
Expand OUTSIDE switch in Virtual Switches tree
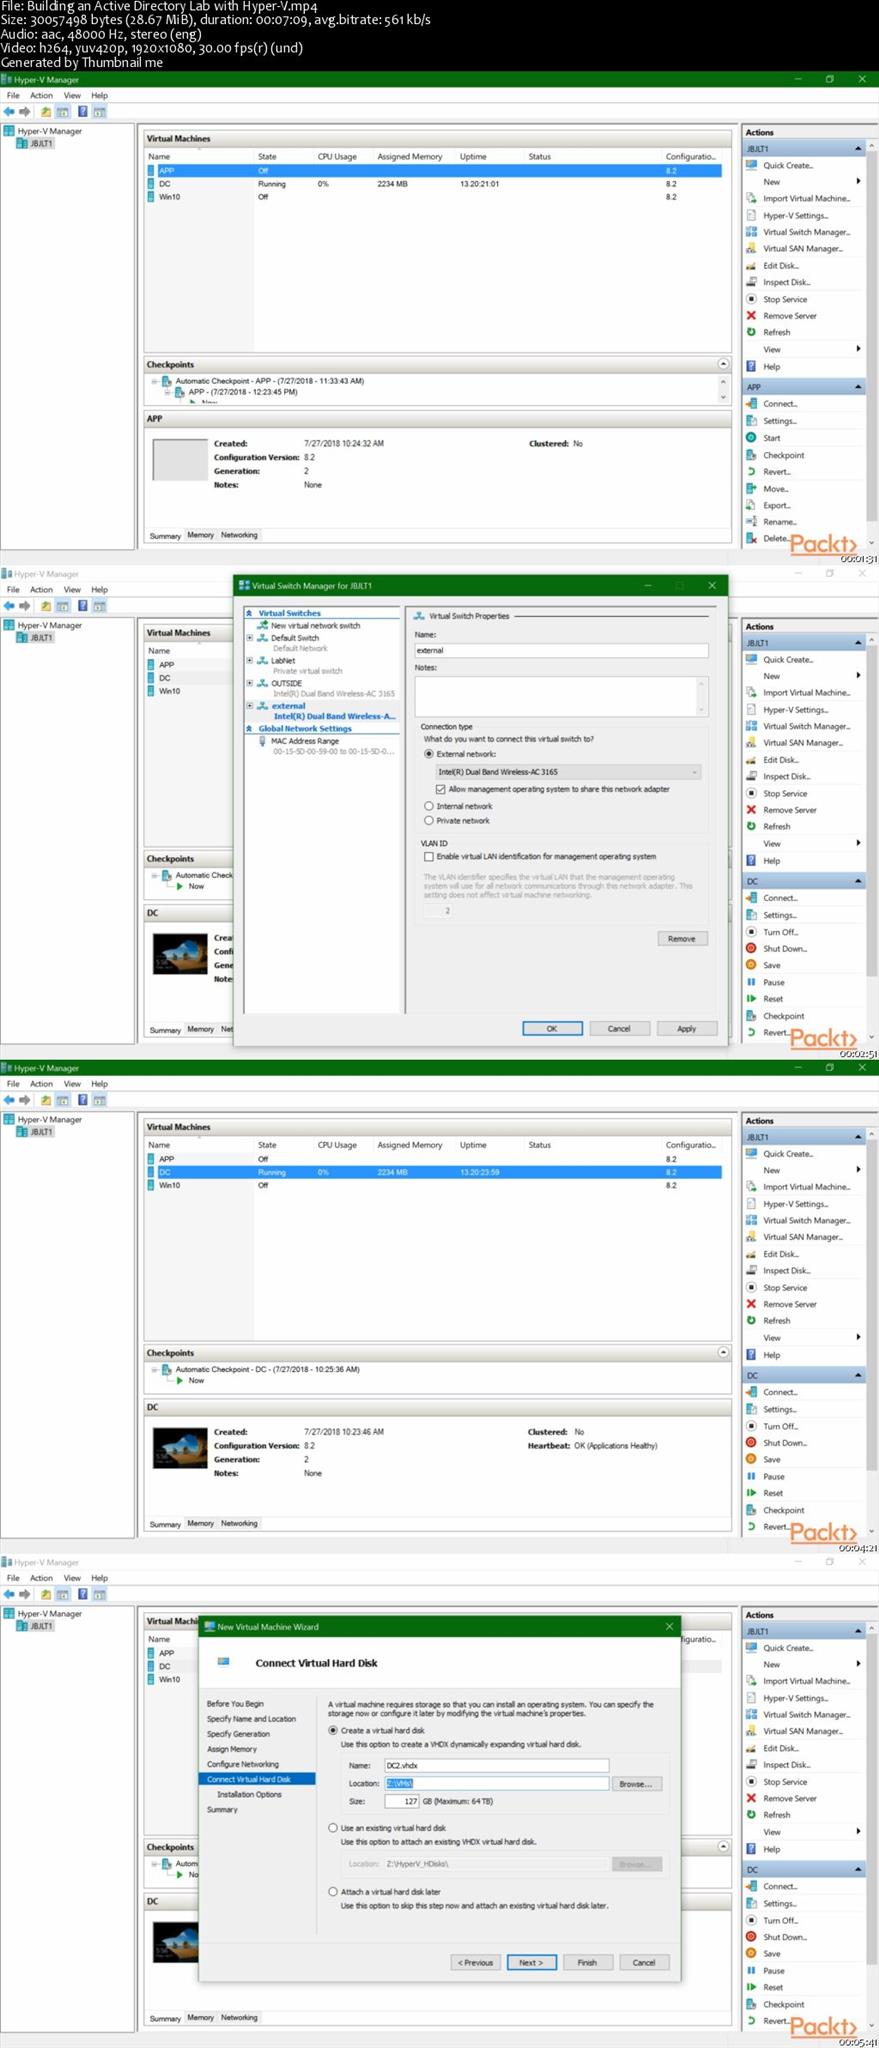click(x=250, y=684)
